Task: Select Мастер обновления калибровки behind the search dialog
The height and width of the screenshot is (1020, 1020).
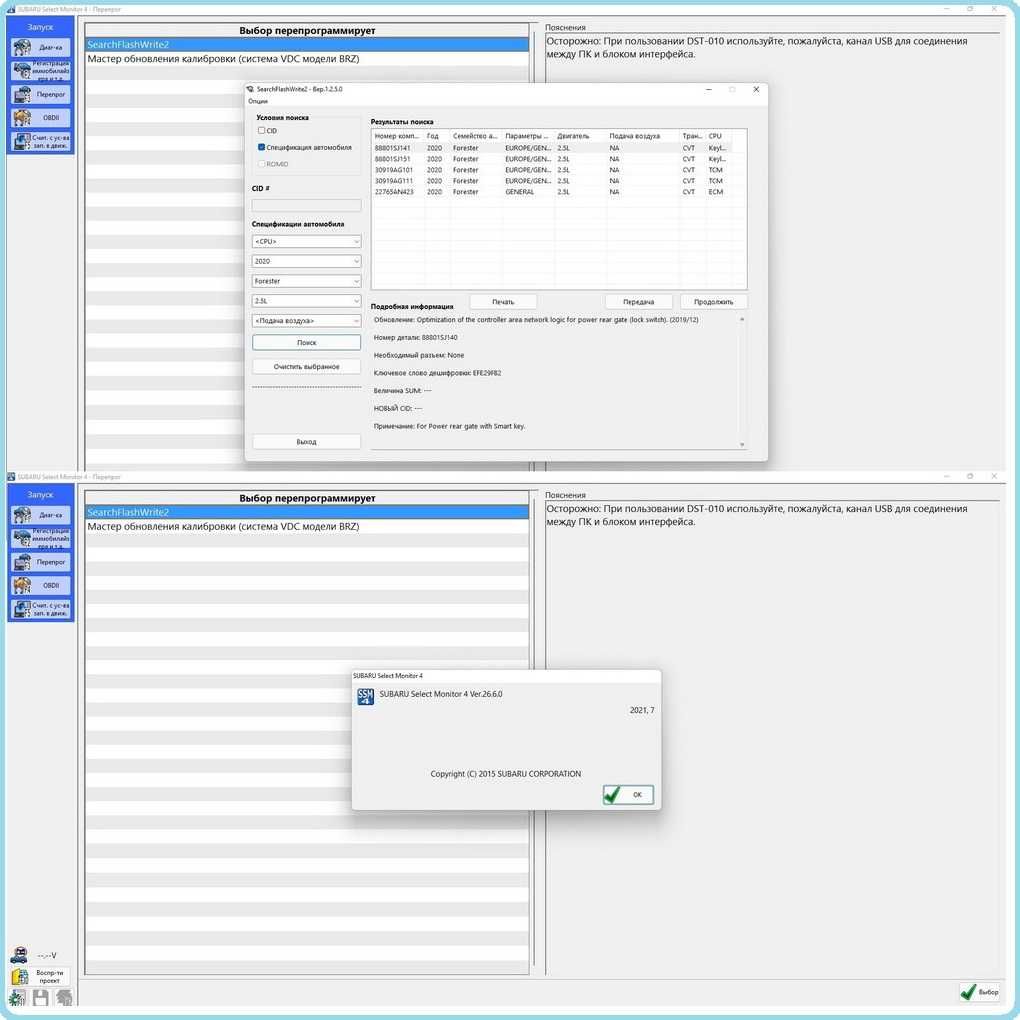Action: [307, 59]
